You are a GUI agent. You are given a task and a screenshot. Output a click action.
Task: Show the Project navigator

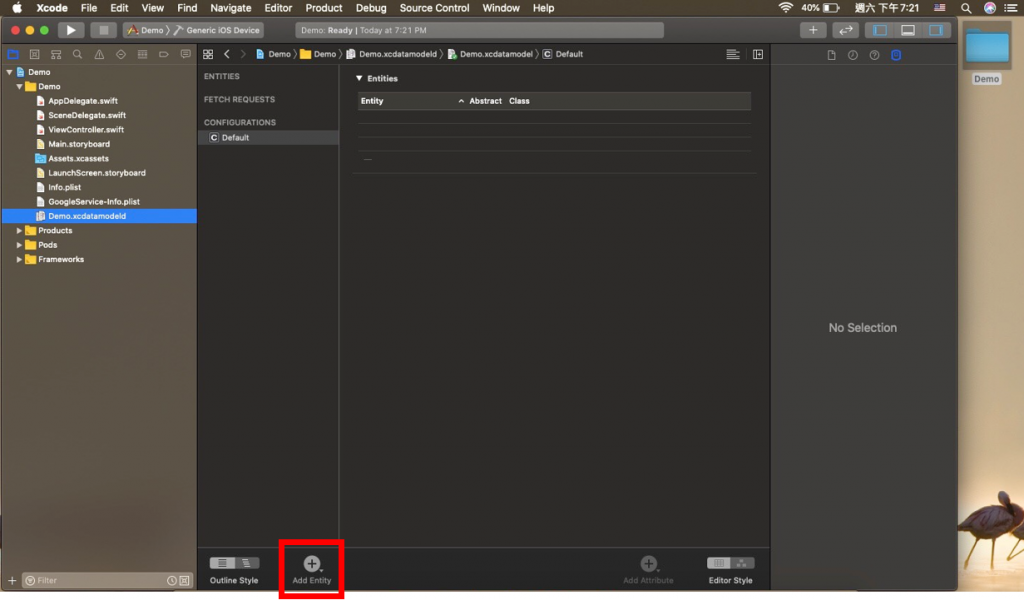point(13,54)
